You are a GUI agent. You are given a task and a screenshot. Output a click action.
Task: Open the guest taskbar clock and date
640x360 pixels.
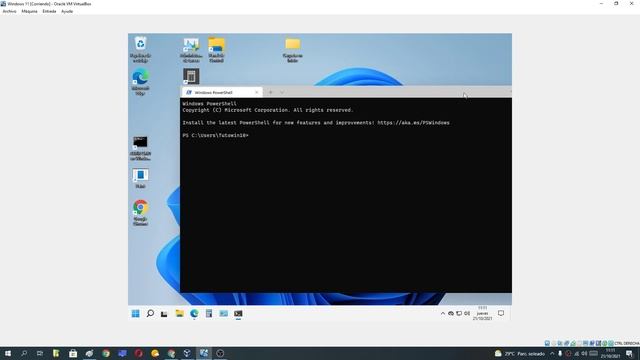[482, 313]
